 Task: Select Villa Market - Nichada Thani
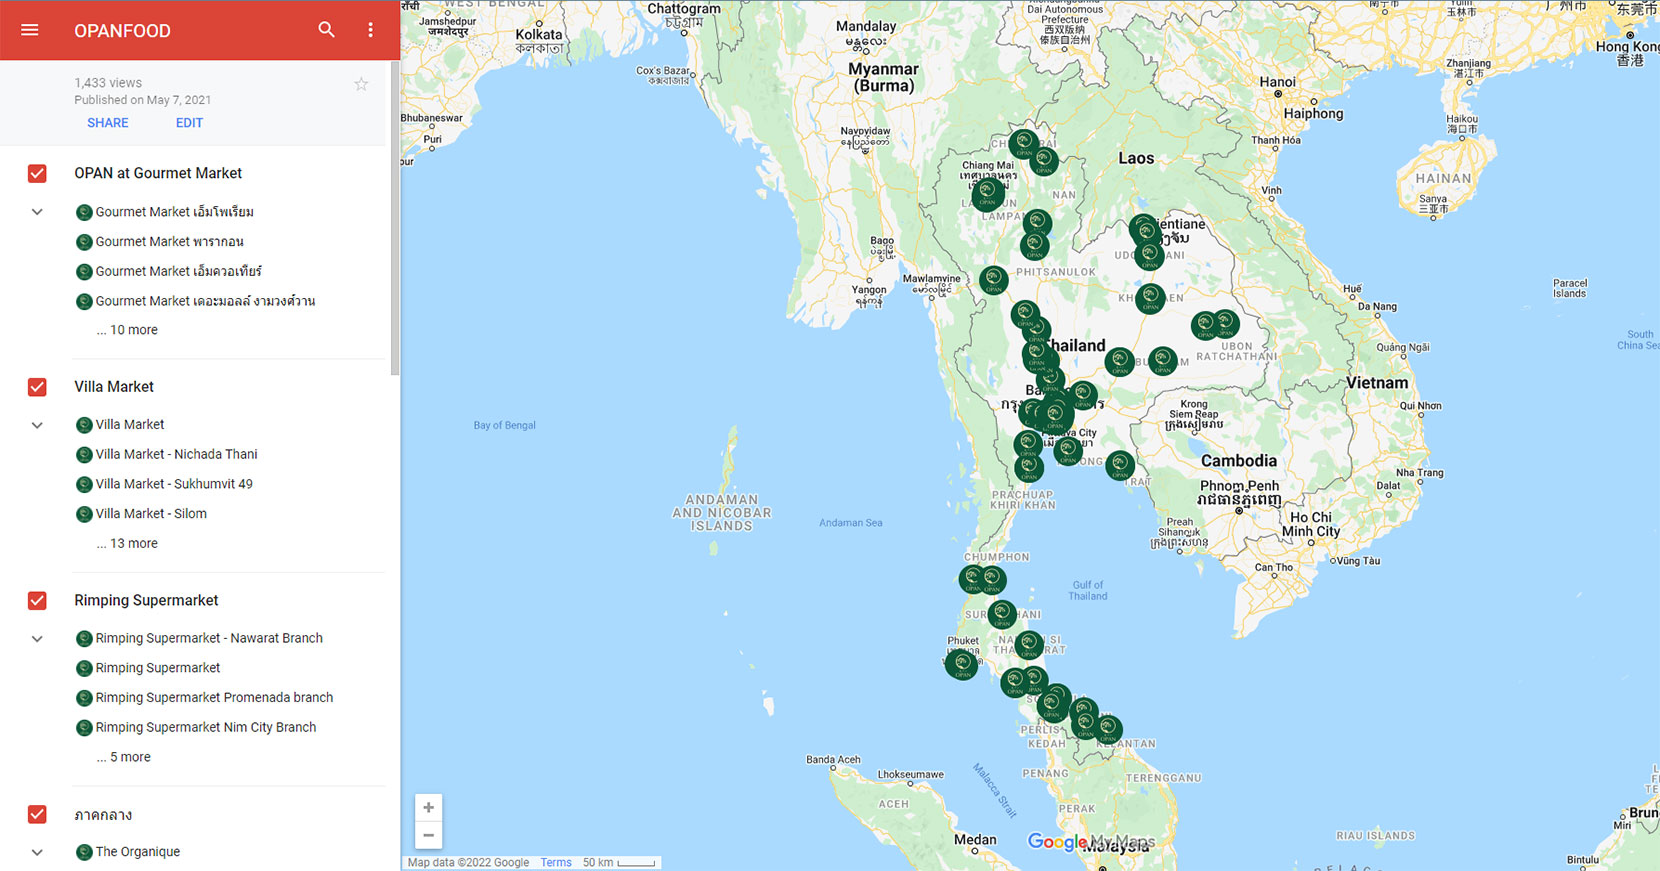coord(177,454)
